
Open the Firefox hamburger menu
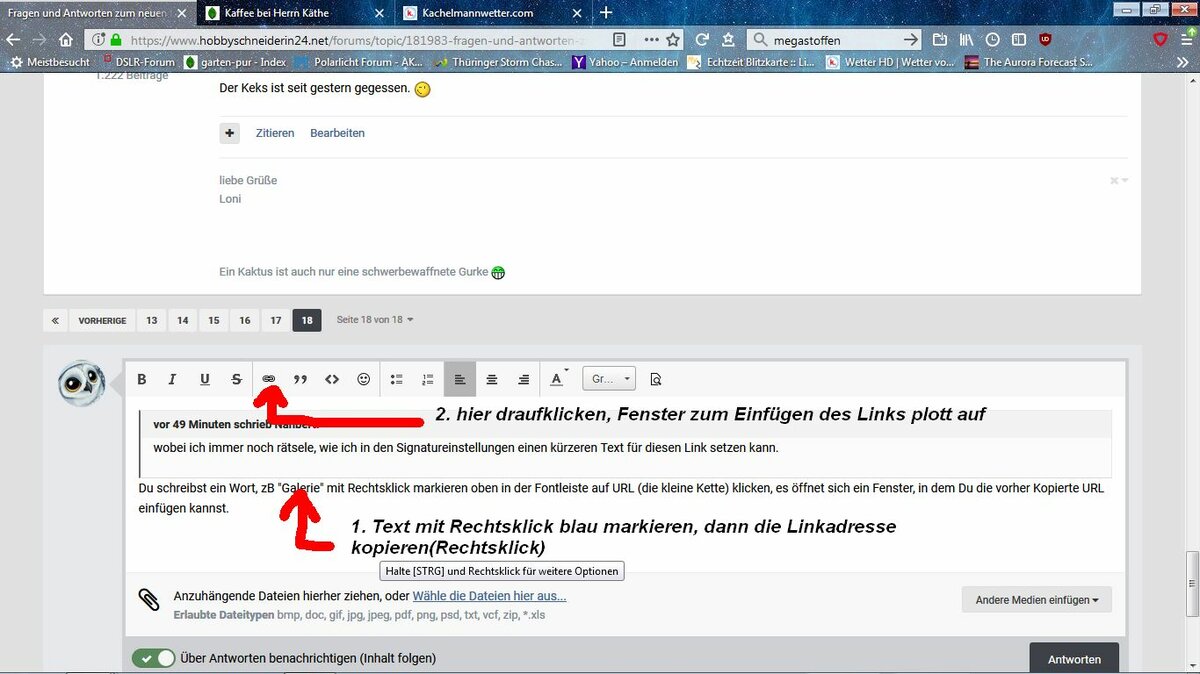pyautogui.click(x=1185, y=40)
